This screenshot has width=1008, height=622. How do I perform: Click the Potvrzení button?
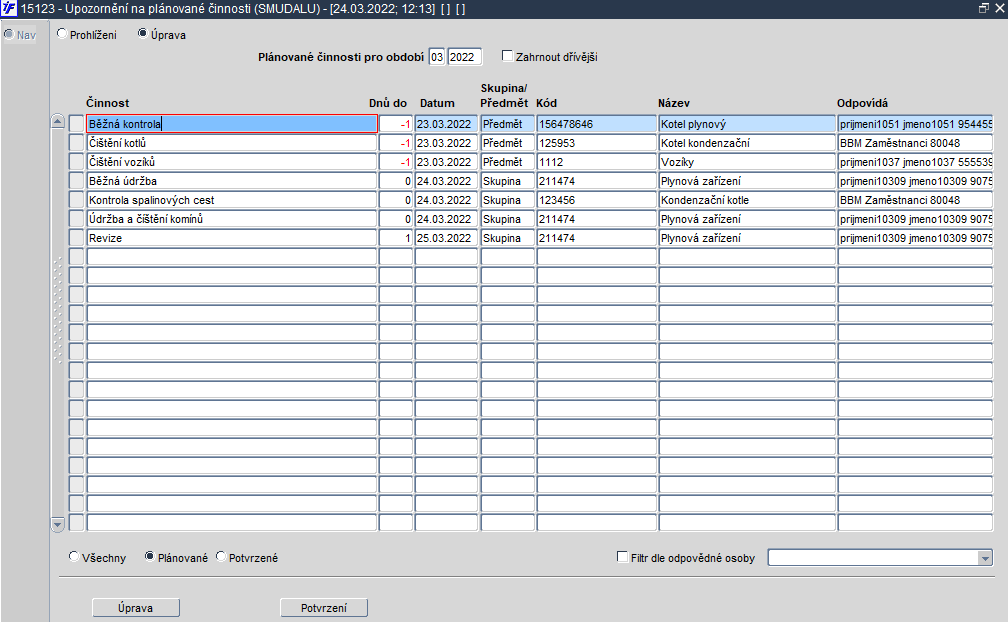[324, 608]
